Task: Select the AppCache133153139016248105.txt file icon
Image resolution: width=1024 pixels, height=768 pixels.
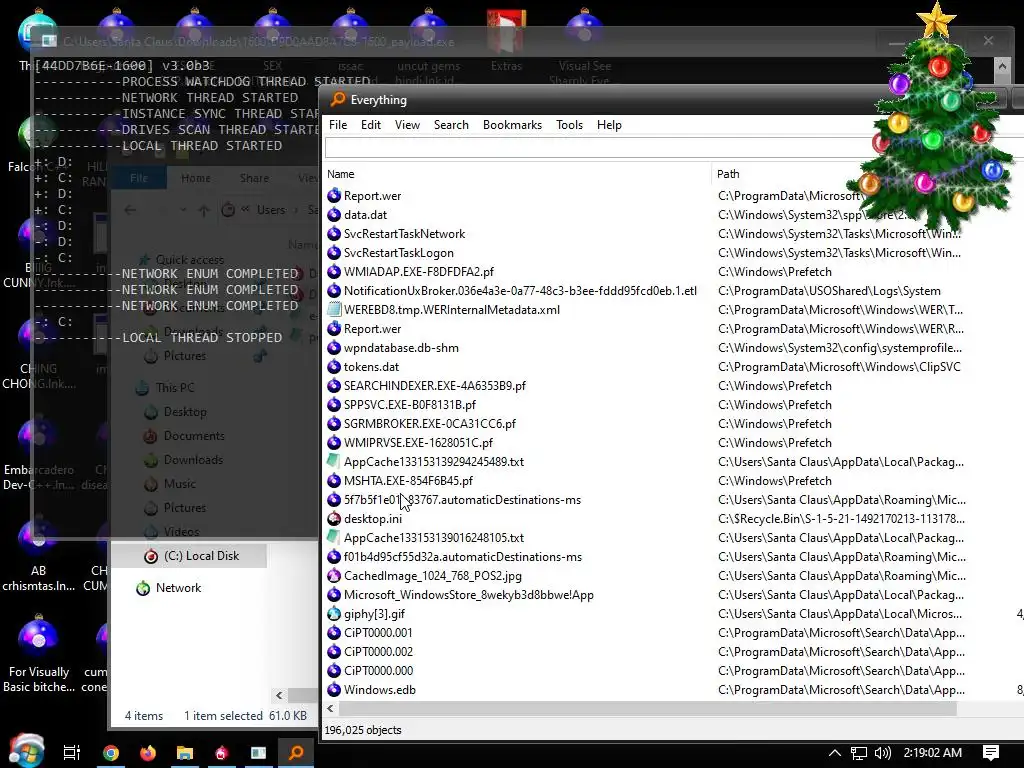Action: coord(334,537)
